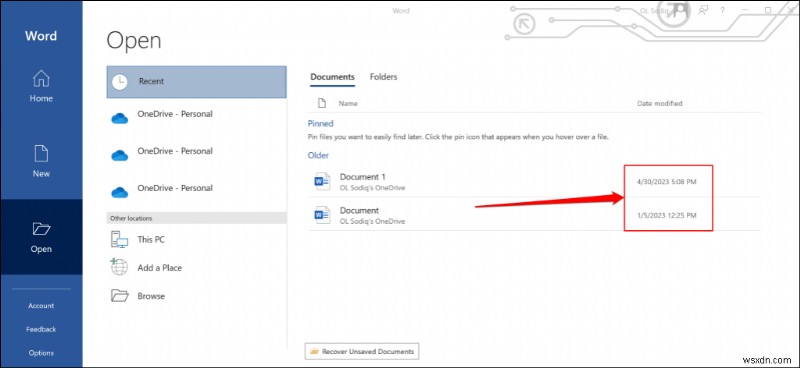This screenshot has width=800, height=368.
Task: Click Recover Unsaved Documents button
Action: click(x=362, y=351)
